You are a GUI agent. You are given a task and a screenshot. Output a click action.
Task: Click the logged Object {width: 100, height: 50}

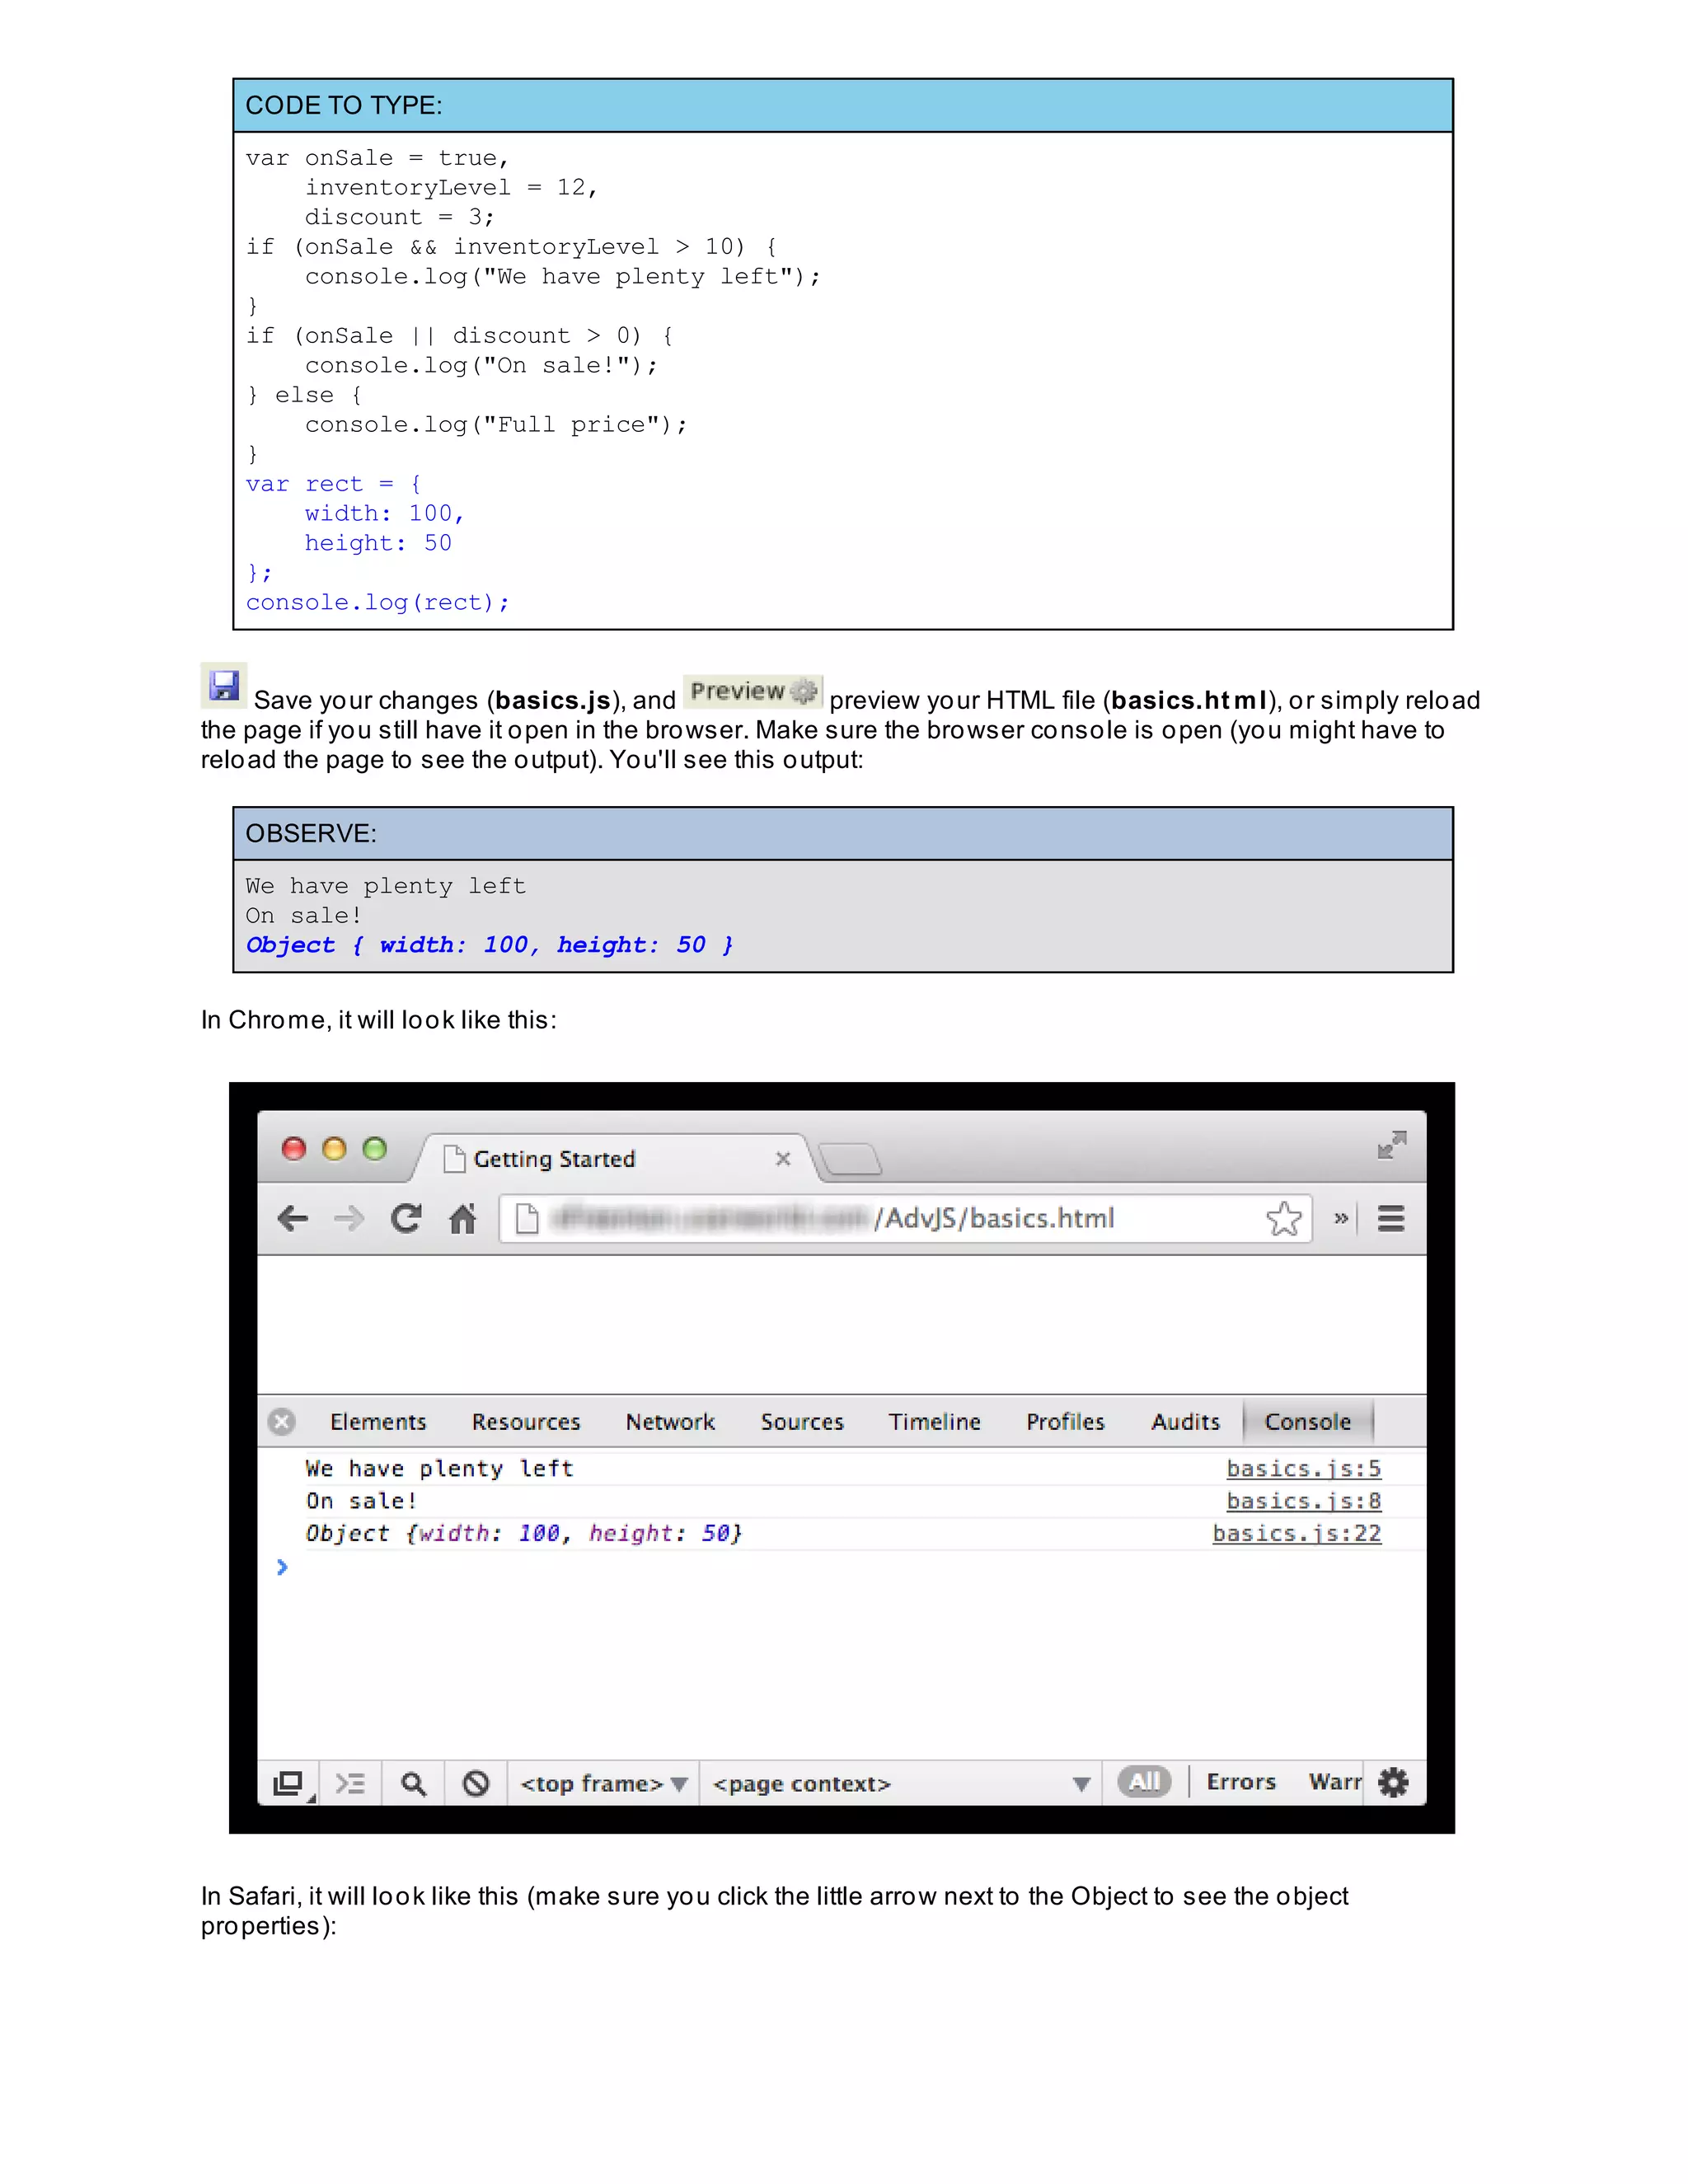(524, 1533)
